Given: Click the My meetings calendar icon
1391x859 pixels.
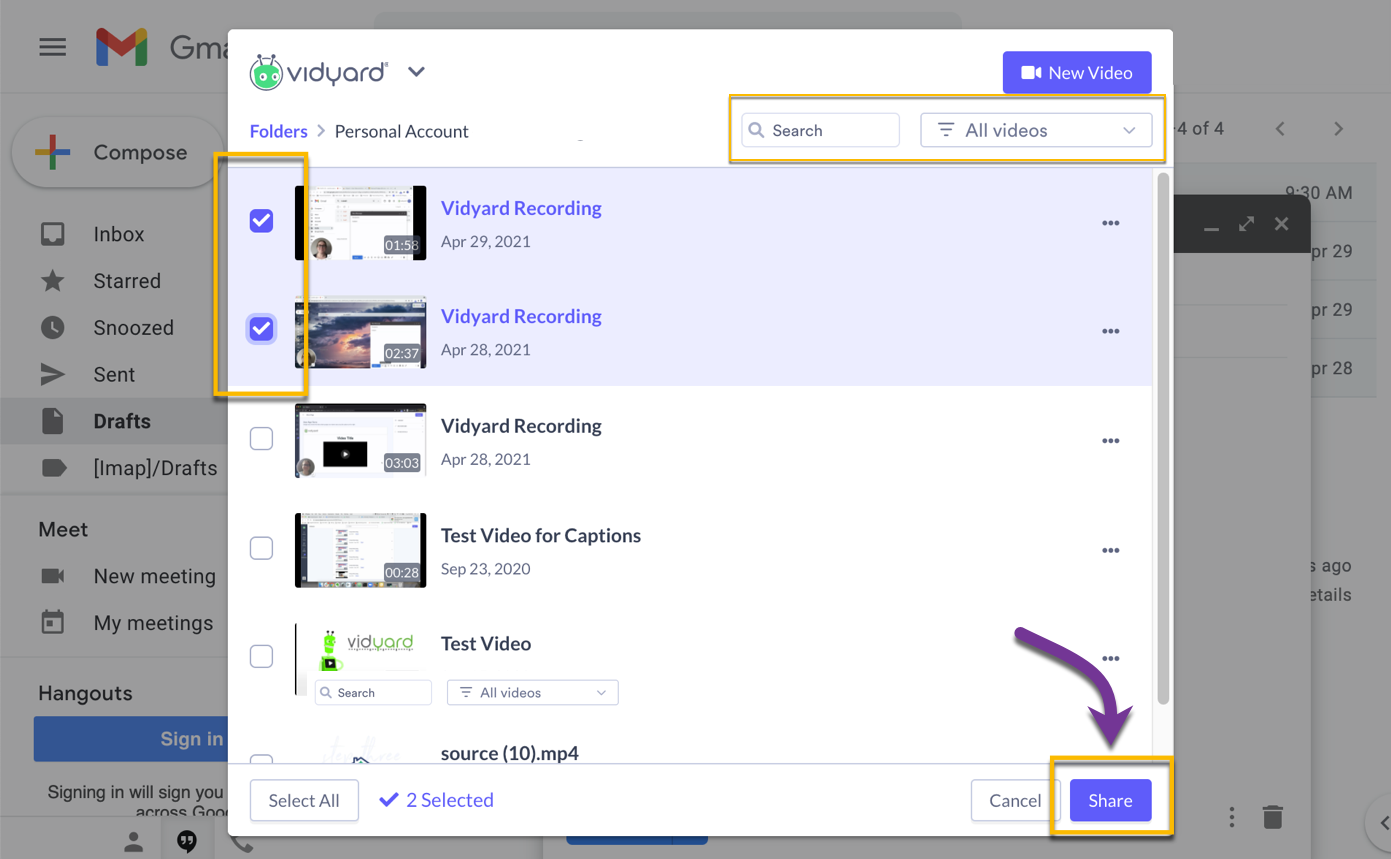Looking at the screenshot, I should point(52,622).
